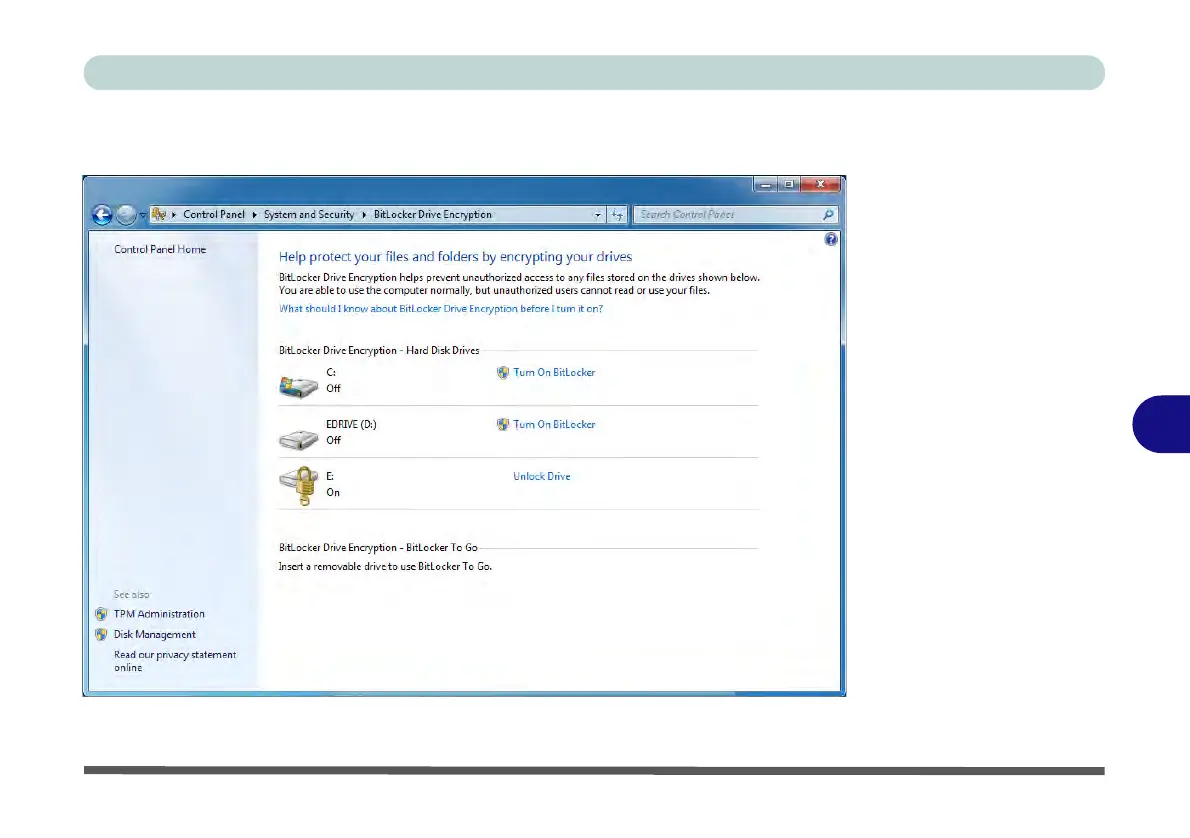Open recent pages dropdown beside Forward arrow
Image resolution: width=1190 pixels, height=838 pixels.
point(143,216)
